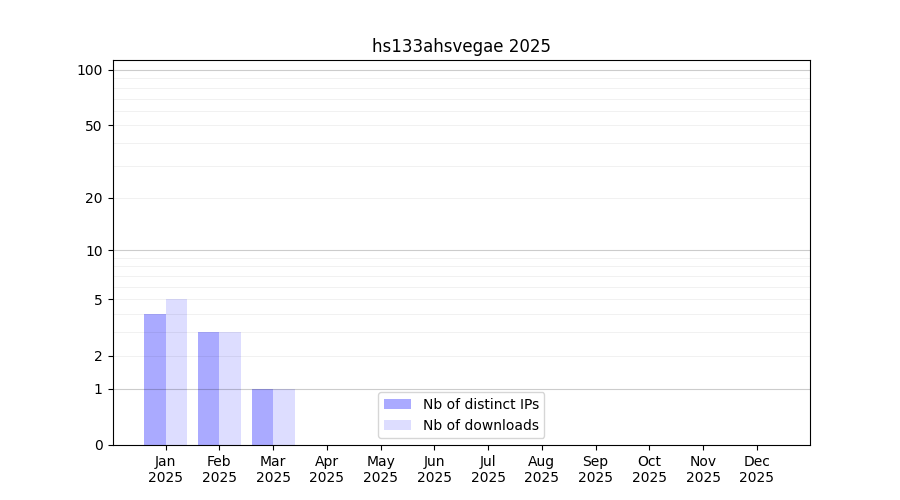Click the Mar 2025 distinct IPs bar
Viewport: 900px width, 500px height.
(262, 417)
